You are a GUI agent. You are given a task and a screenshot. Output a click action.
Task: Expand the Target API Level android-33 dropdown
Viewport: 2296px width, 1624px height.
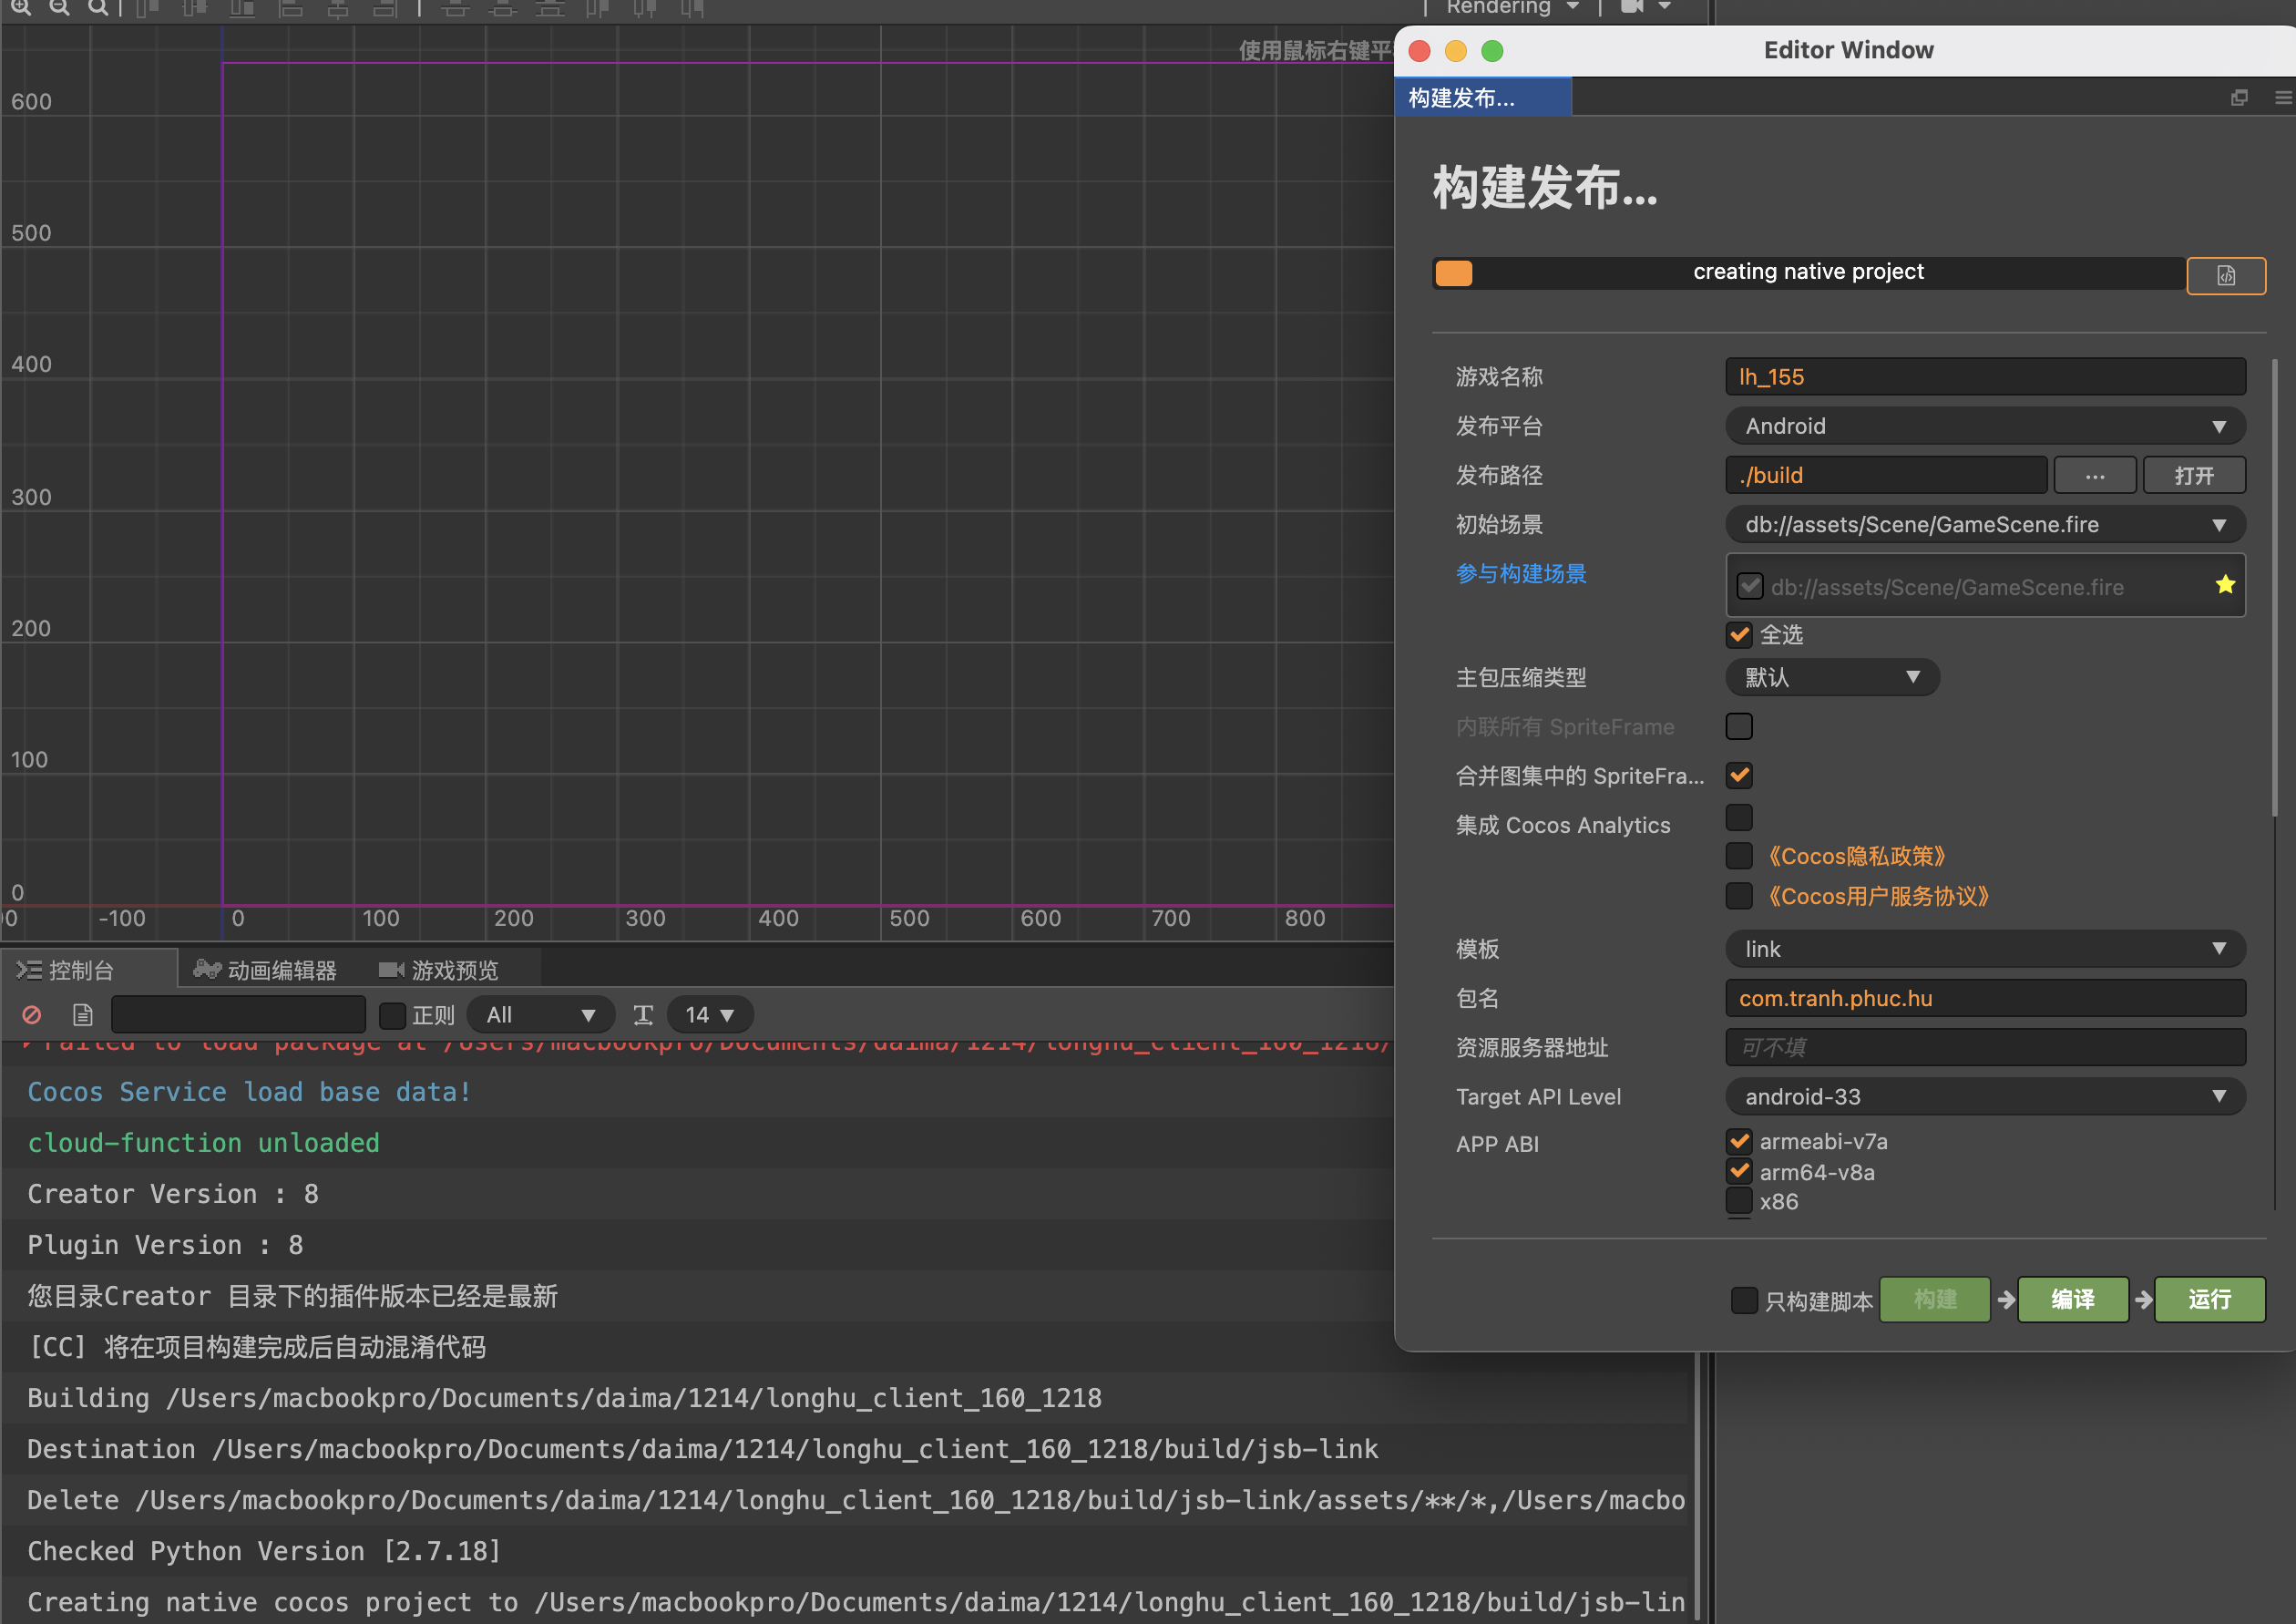(1984, 1097)
